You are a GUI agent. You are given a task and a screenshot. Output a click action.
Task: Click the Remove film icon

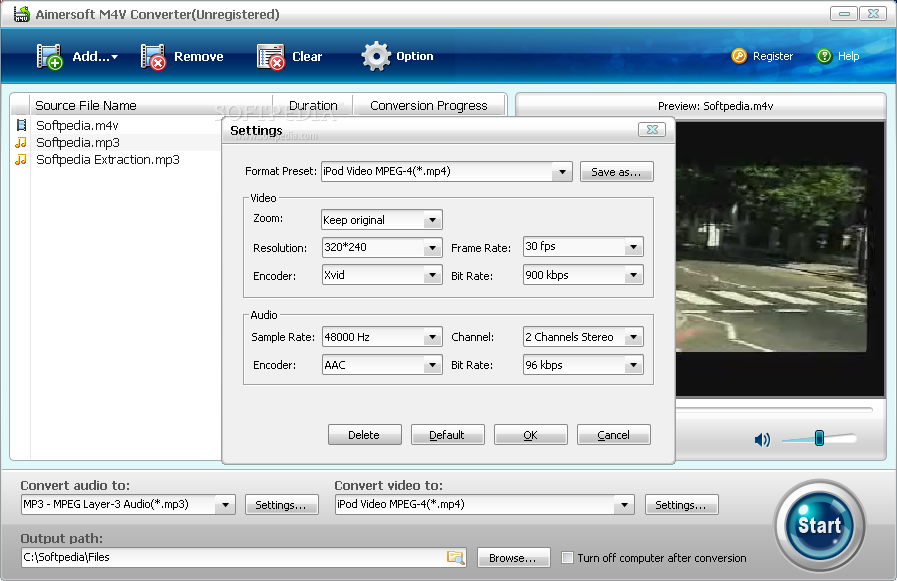(153, 57)
